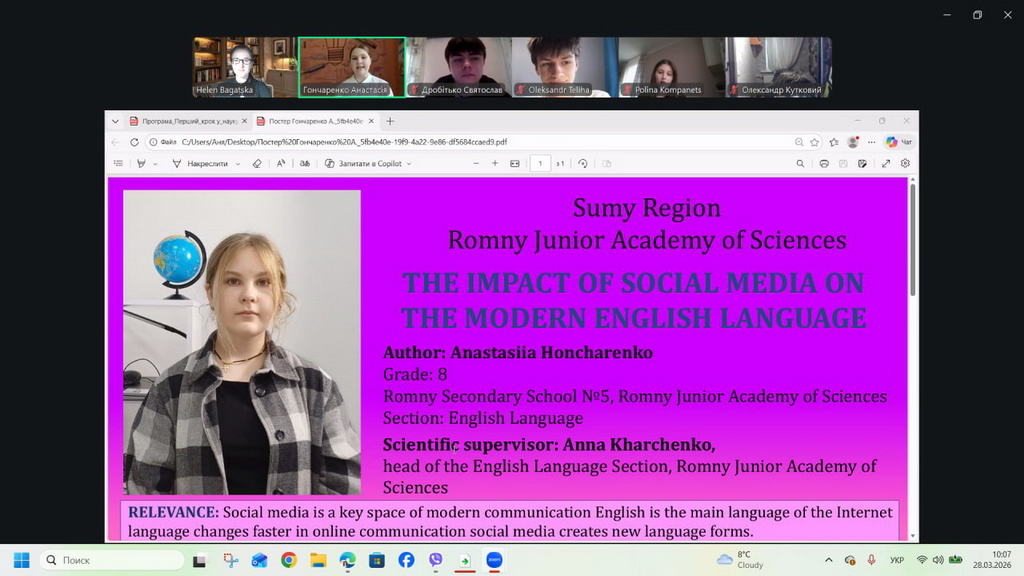This screenshot has width=1024, height=576.
Task: Select the Draw (Накреслити) tool
Action: point(203,163)
